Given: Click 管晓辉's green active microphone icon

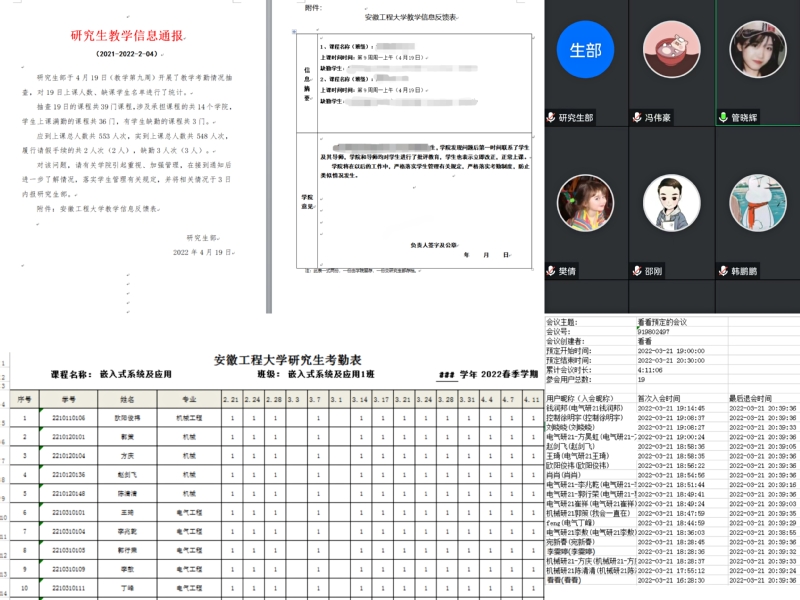Looking at the screenshot, I should [723, 117].
